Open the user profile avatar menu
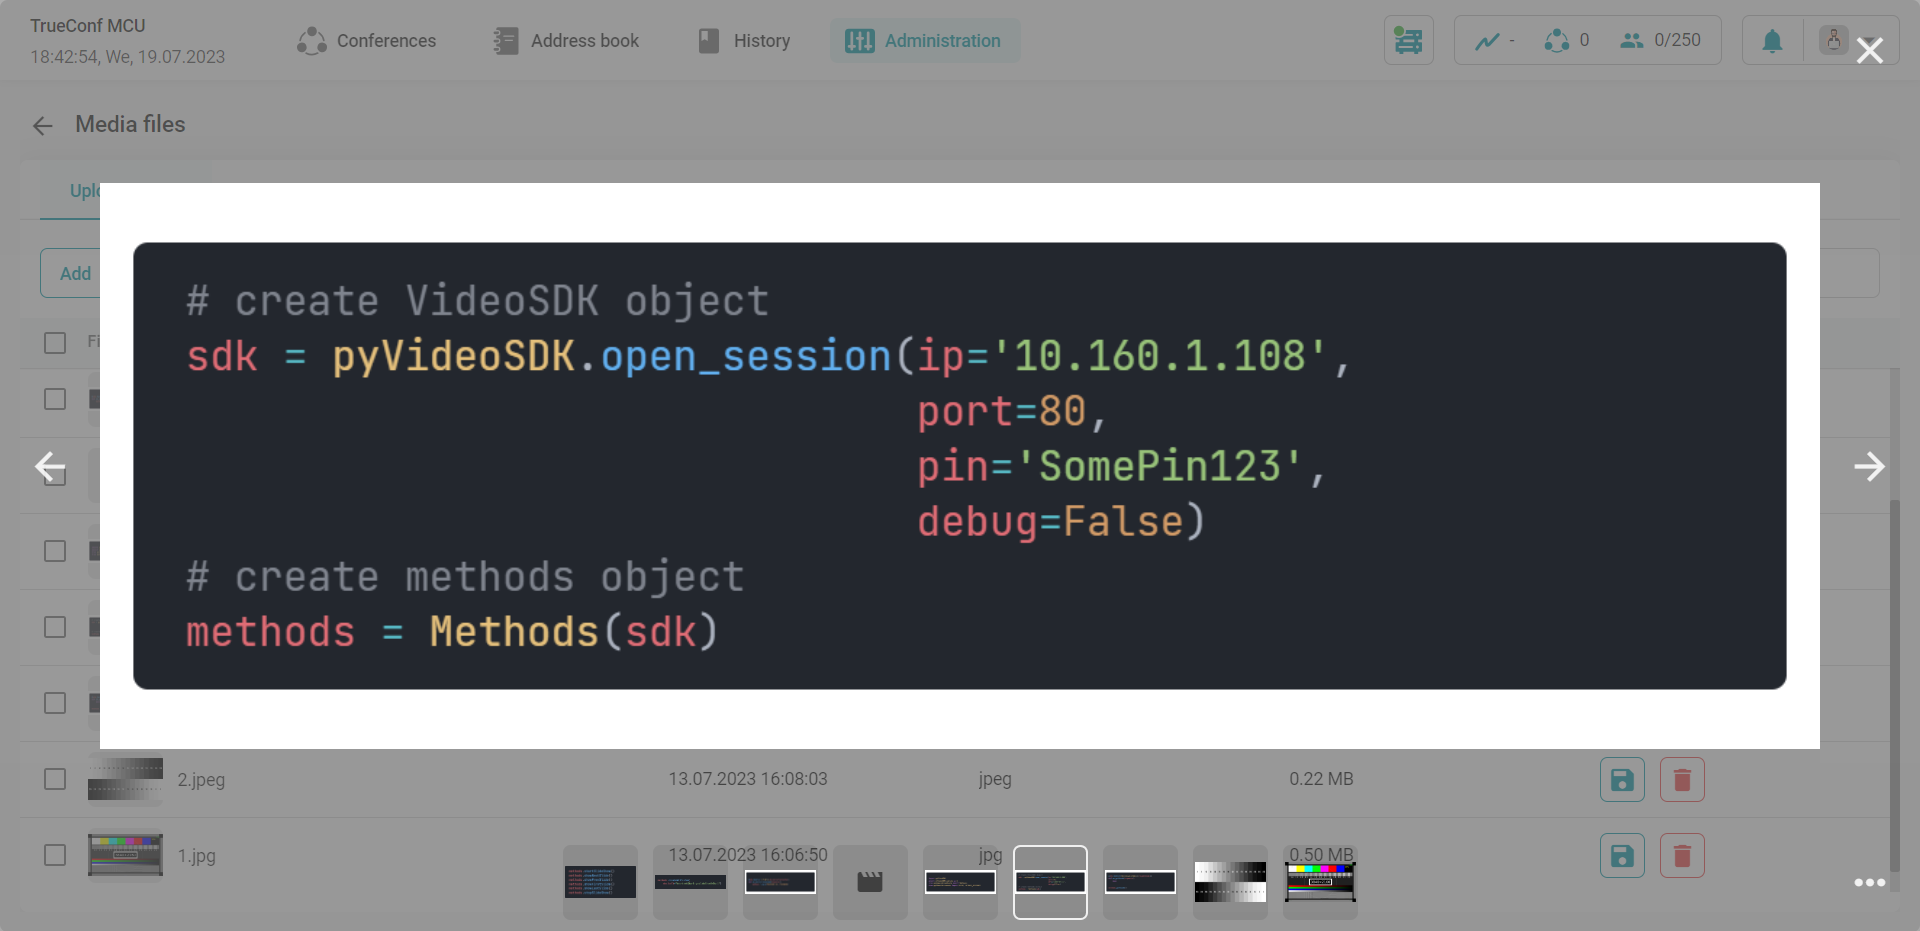Screen dimensions: 1920x931 click(1833, 40)
